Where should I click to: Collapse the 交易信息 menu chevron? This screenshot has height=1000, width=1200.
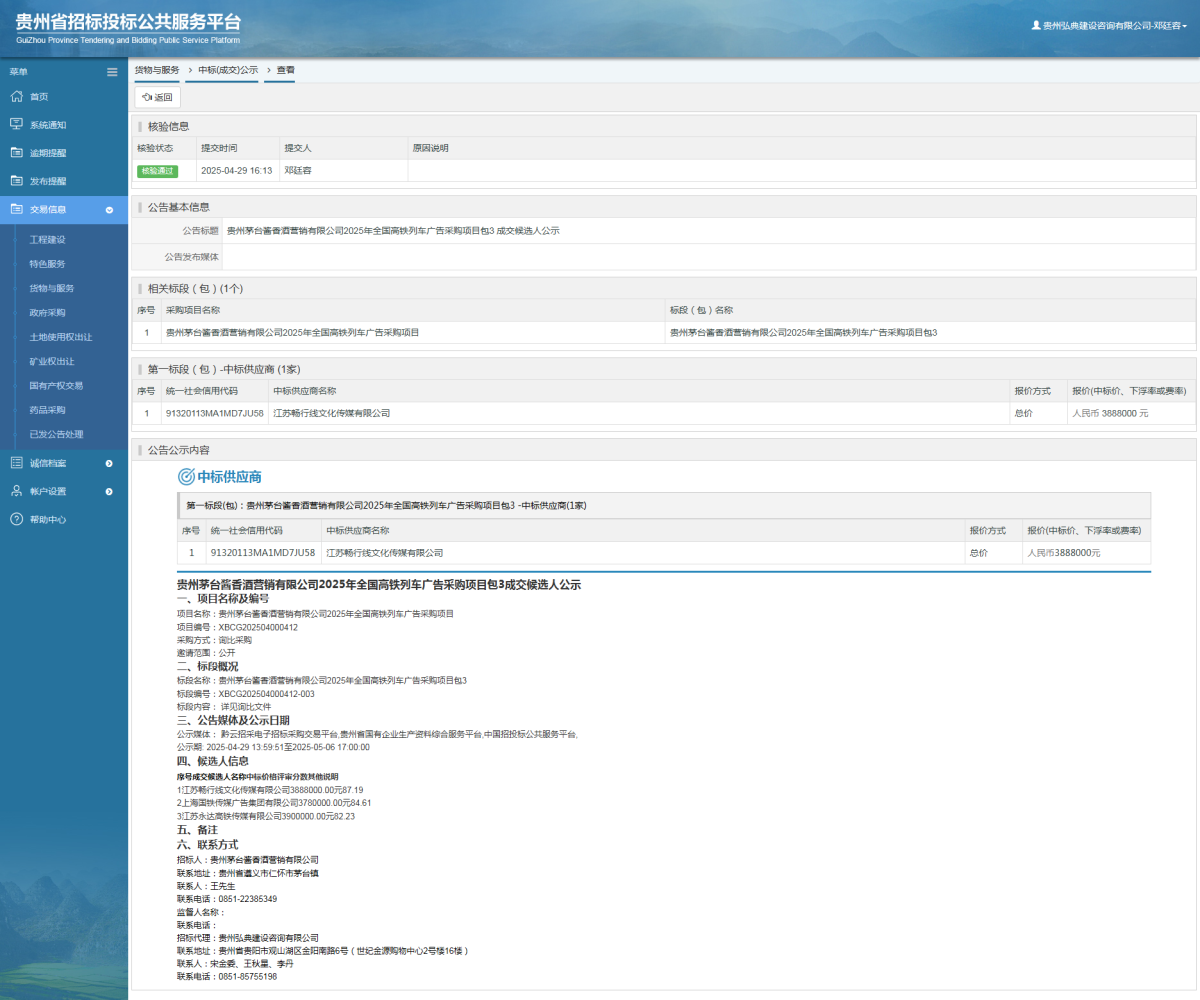pos(109,210)
